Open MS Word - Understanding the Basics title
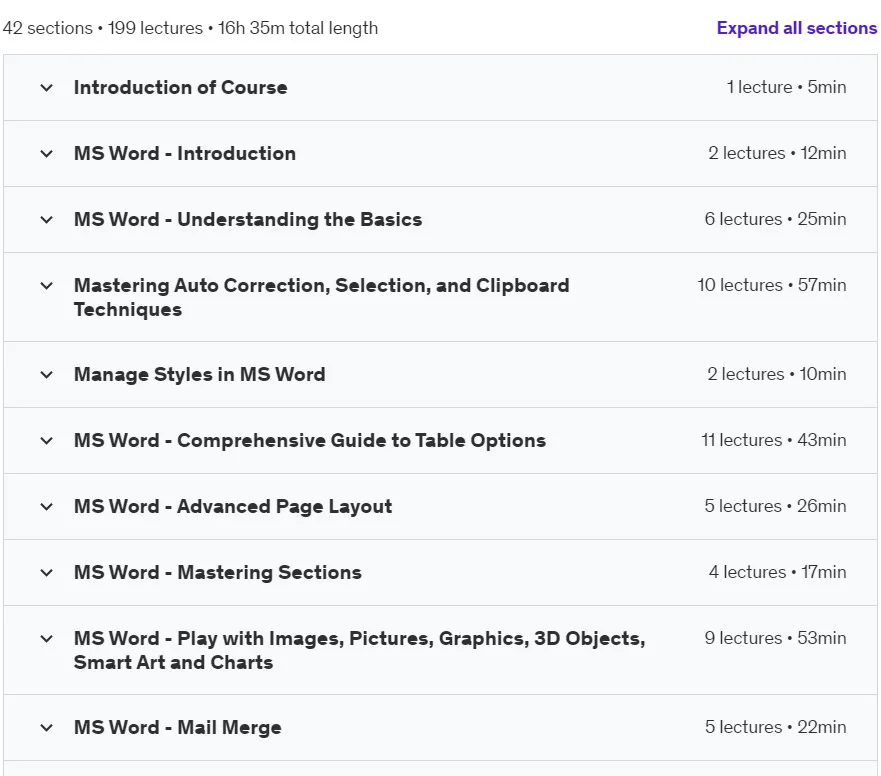Viewport: 881px width, 776px height. [248, 220]
